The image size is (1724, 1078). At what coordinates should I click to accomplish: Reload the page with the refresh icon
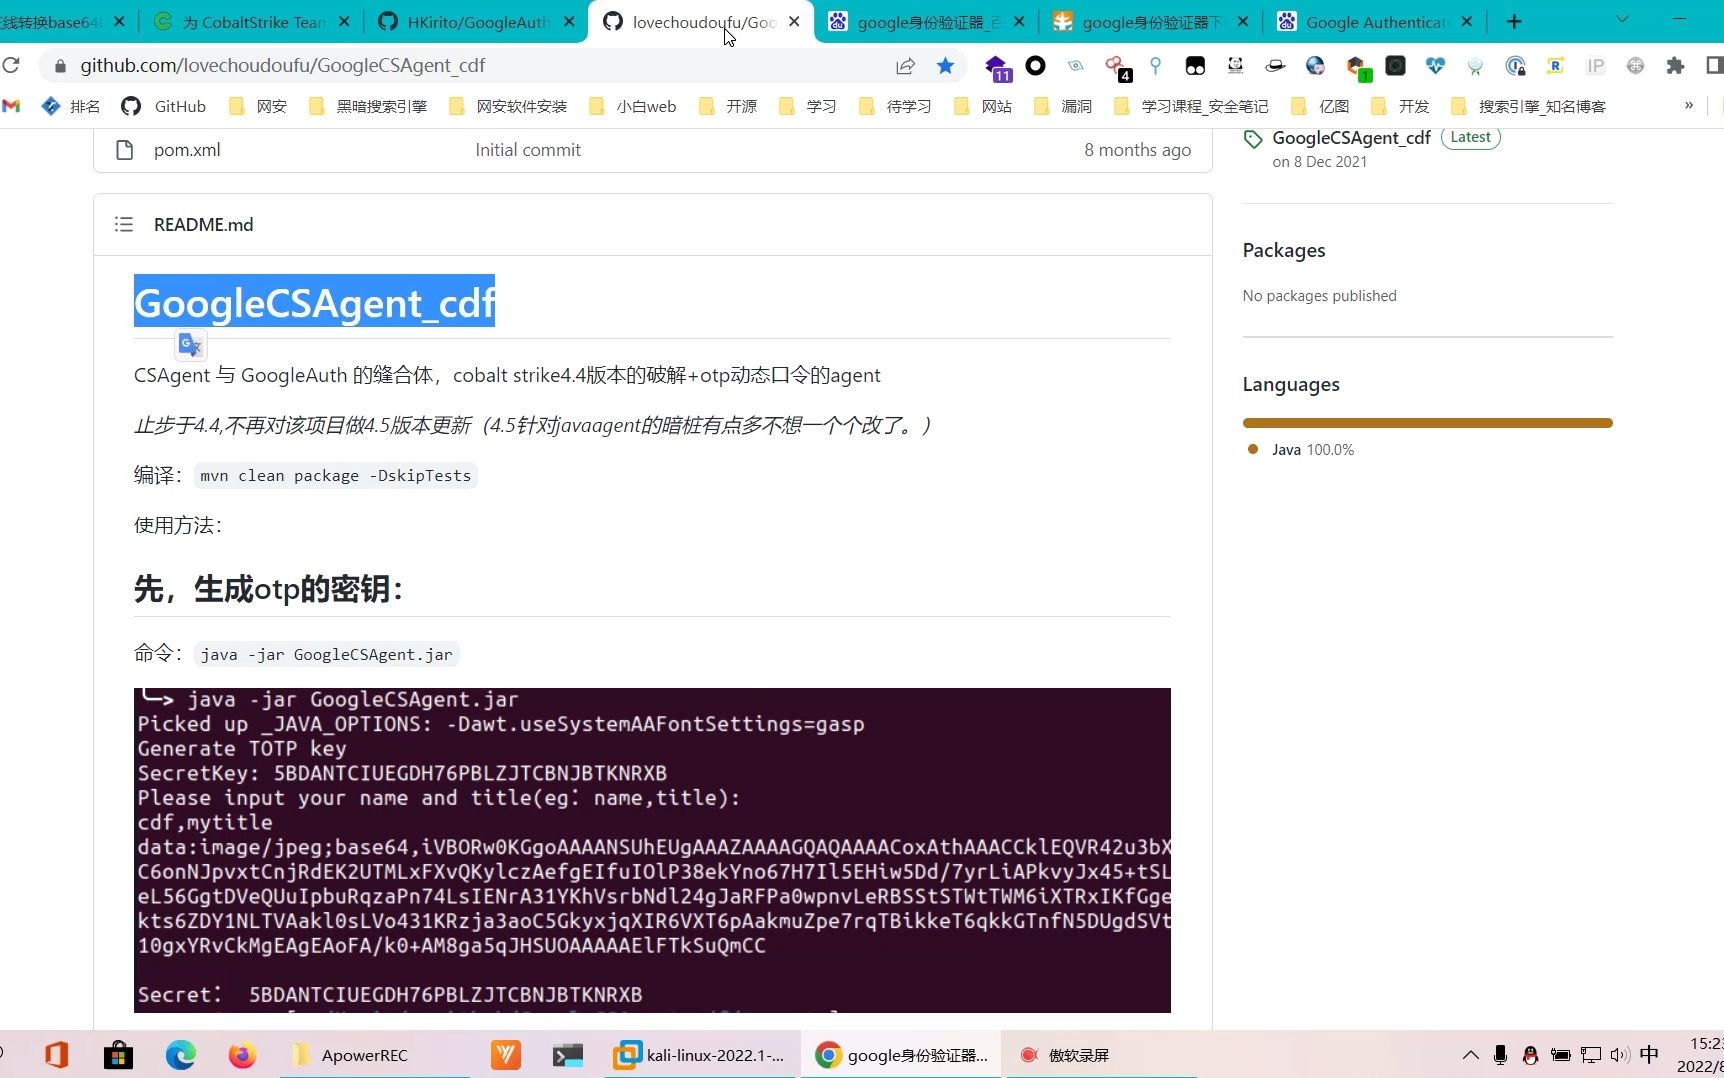click(x=11, y=65)
